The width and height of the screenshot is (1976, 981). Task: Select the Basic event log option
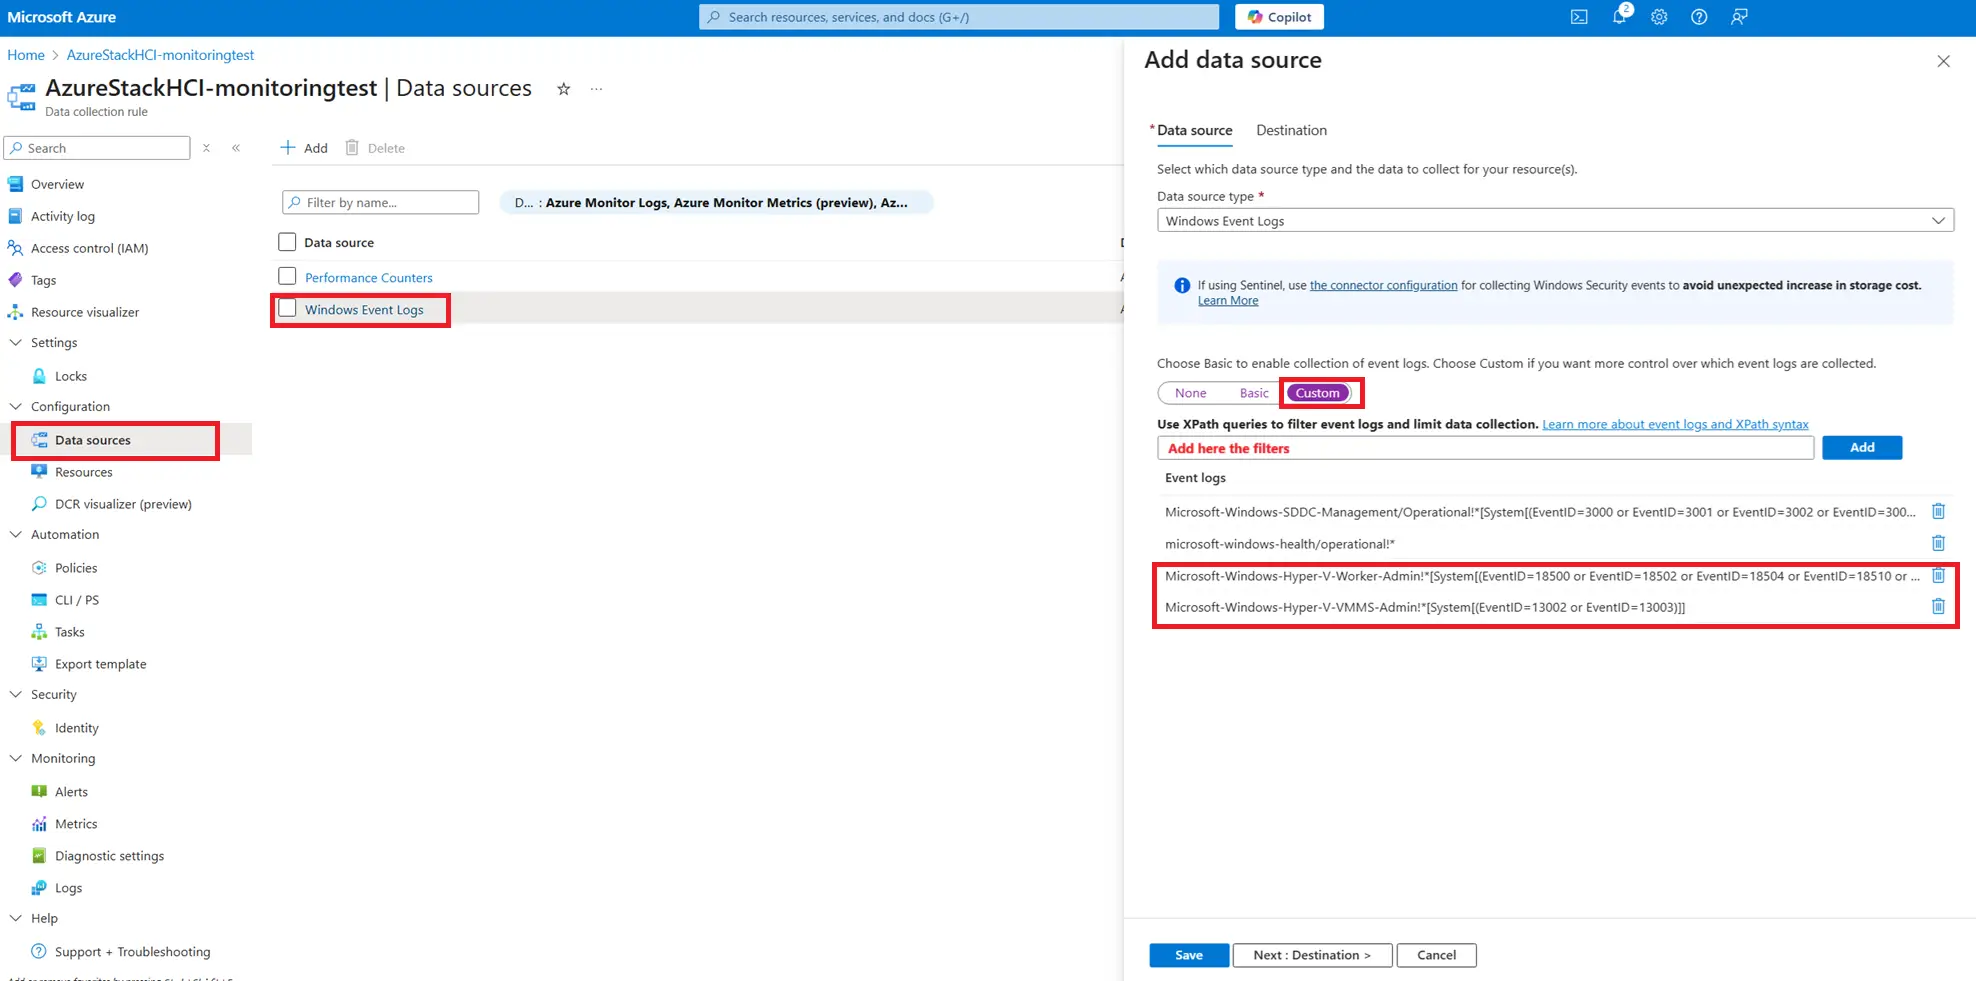click(1253, 393)
